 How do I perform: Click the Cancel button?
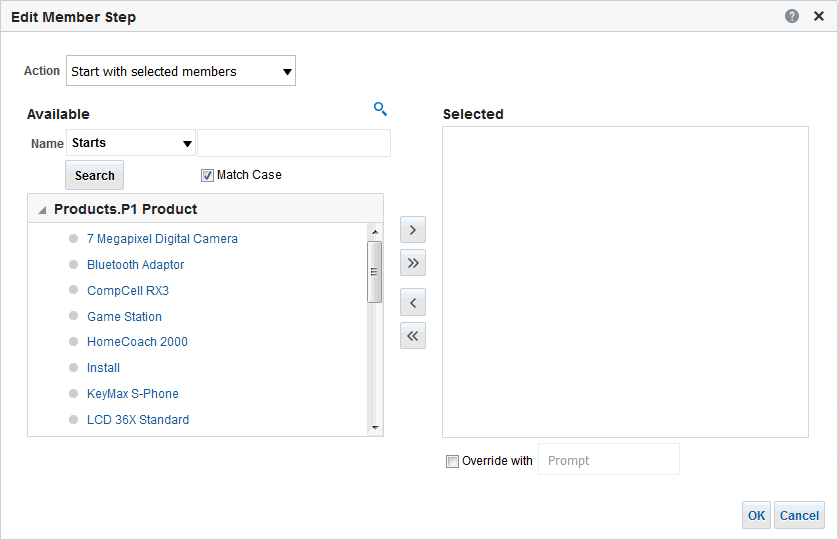(x=799, y=515)
